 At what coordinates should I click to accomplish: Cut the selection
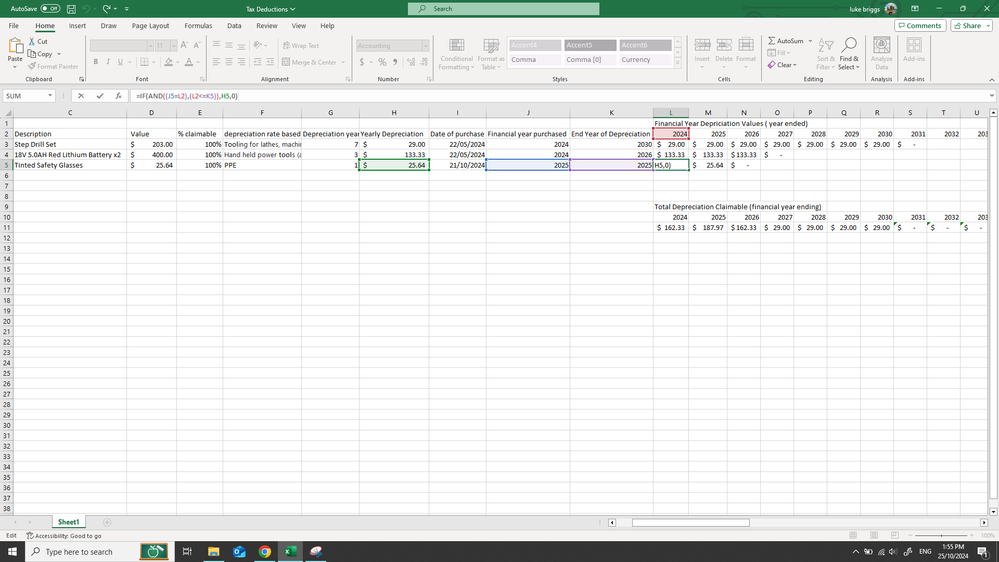pyautogui.click(x=38, y=41)
